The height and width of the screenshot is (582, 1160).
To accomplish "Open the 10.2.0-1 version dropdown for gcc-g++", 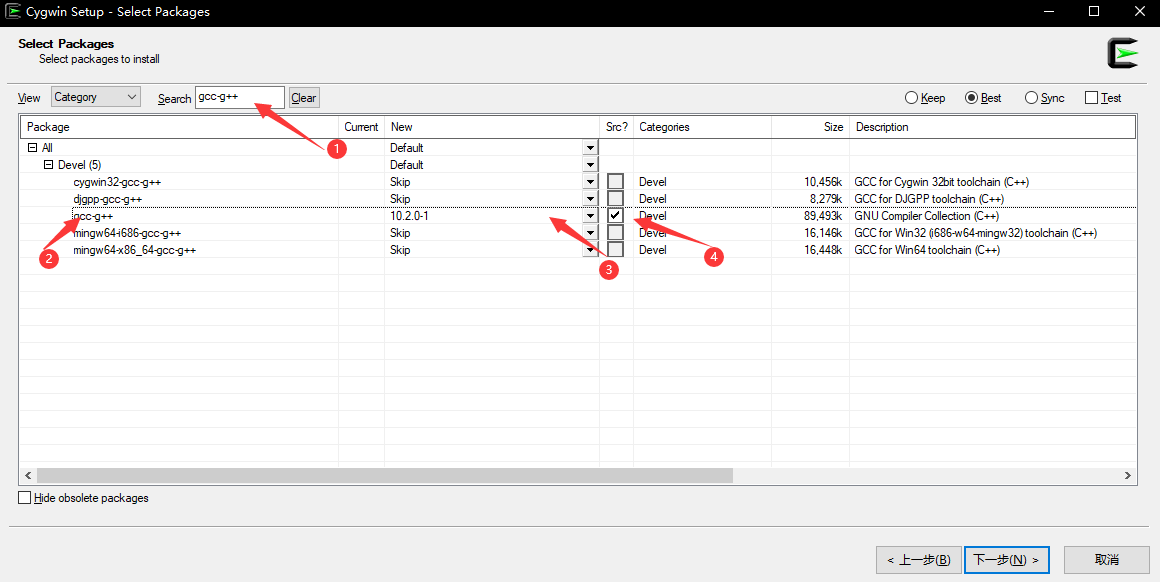I will pos(590,216).
